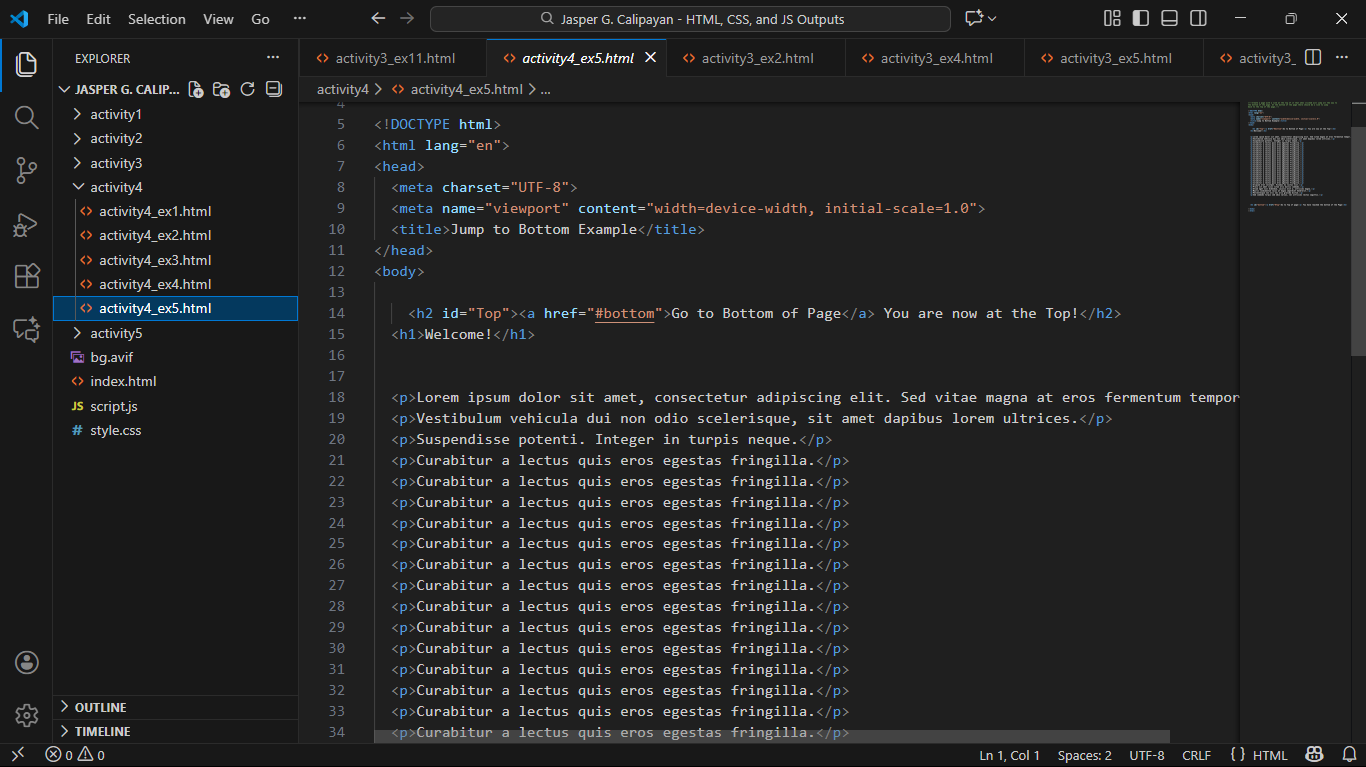Open the Extensions view

point(27,277)
